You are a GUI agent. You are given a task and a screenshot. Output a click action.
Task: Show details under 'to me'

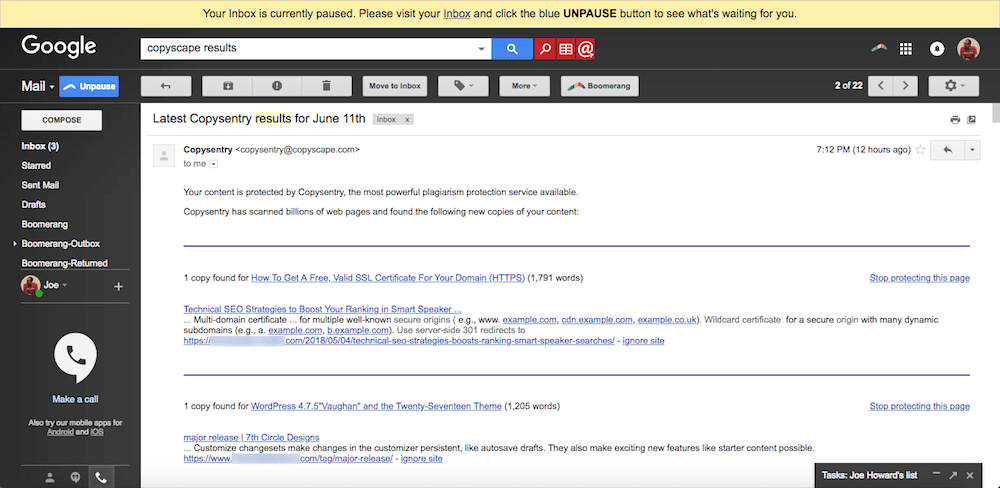pyautogui.click(x=214, y=164)
